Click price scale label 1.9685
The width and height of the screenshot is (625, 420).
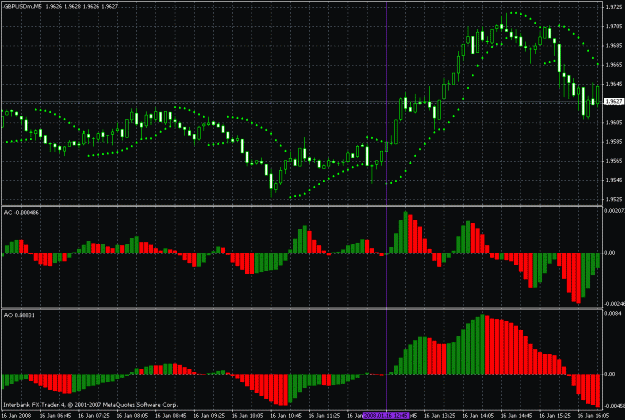coord(614,46)
